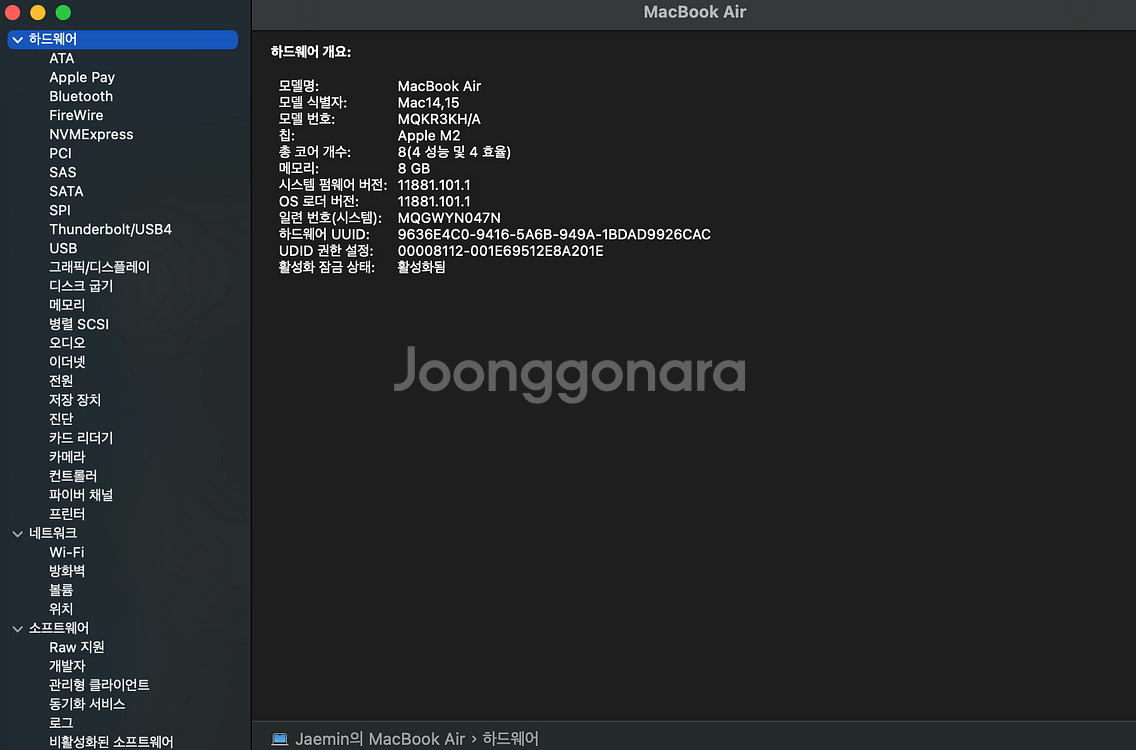Open the 메모리 sidebar item
1136x750 pixels.
click(x=67, y=305)
